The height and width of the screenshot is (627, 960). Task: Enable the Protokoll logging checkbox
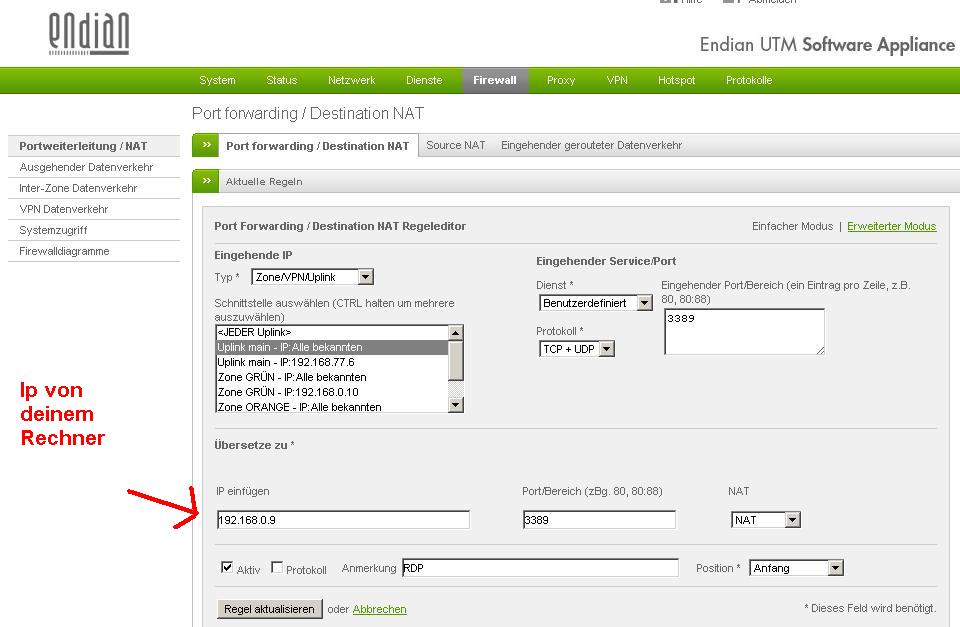(277, 568)
